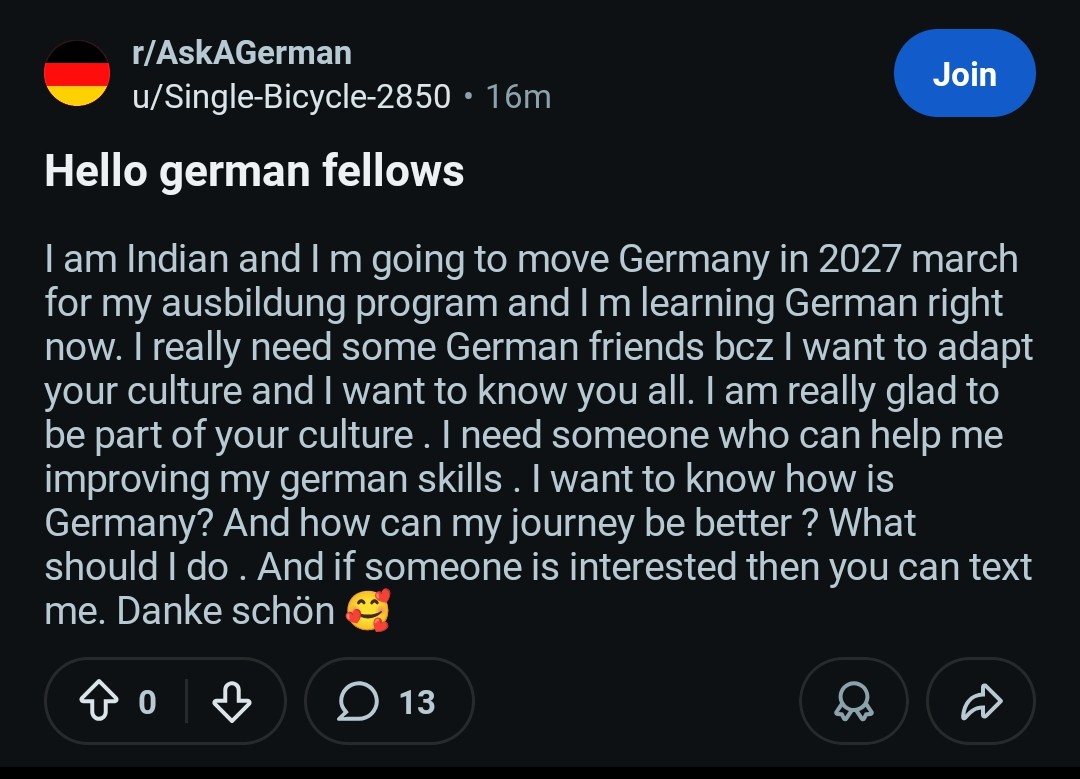Open the post titled Hello german fellows
Viewport: 1080px width, 779px height.
[x=254, y=170]
